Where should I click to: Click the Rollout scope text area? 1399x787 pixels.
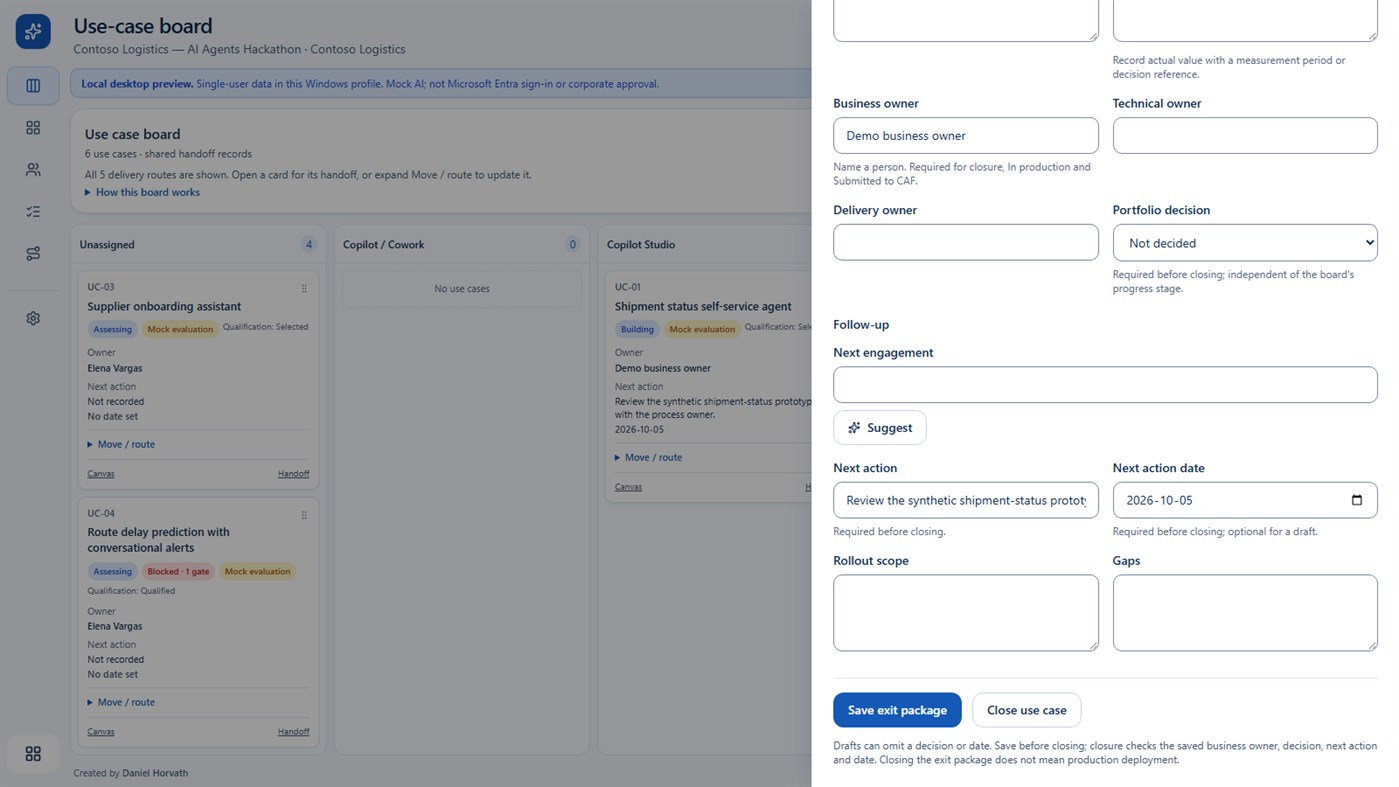966,613
